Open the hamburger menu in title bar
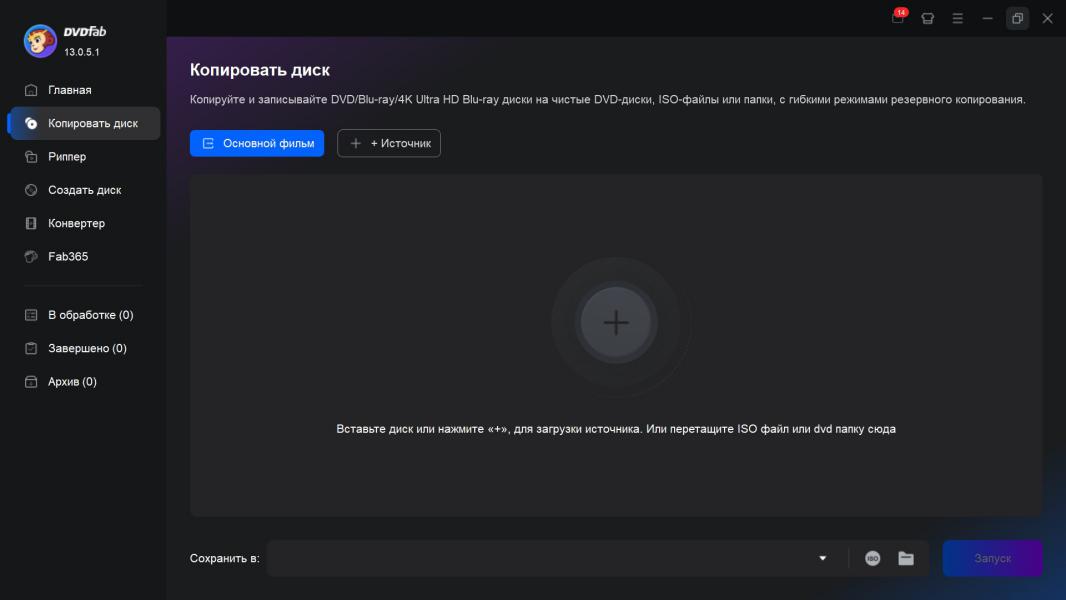Image resolution: width=1066 pixels, height=600 pixels. pyautogui.click(x=957, y=18)
